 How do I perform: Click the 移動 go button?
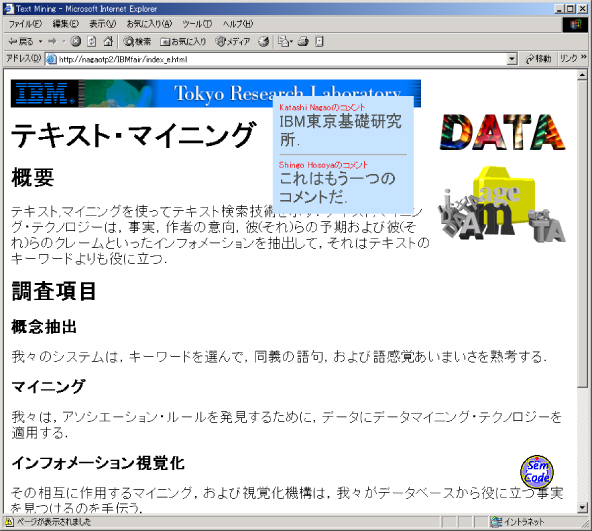point(538,59)
